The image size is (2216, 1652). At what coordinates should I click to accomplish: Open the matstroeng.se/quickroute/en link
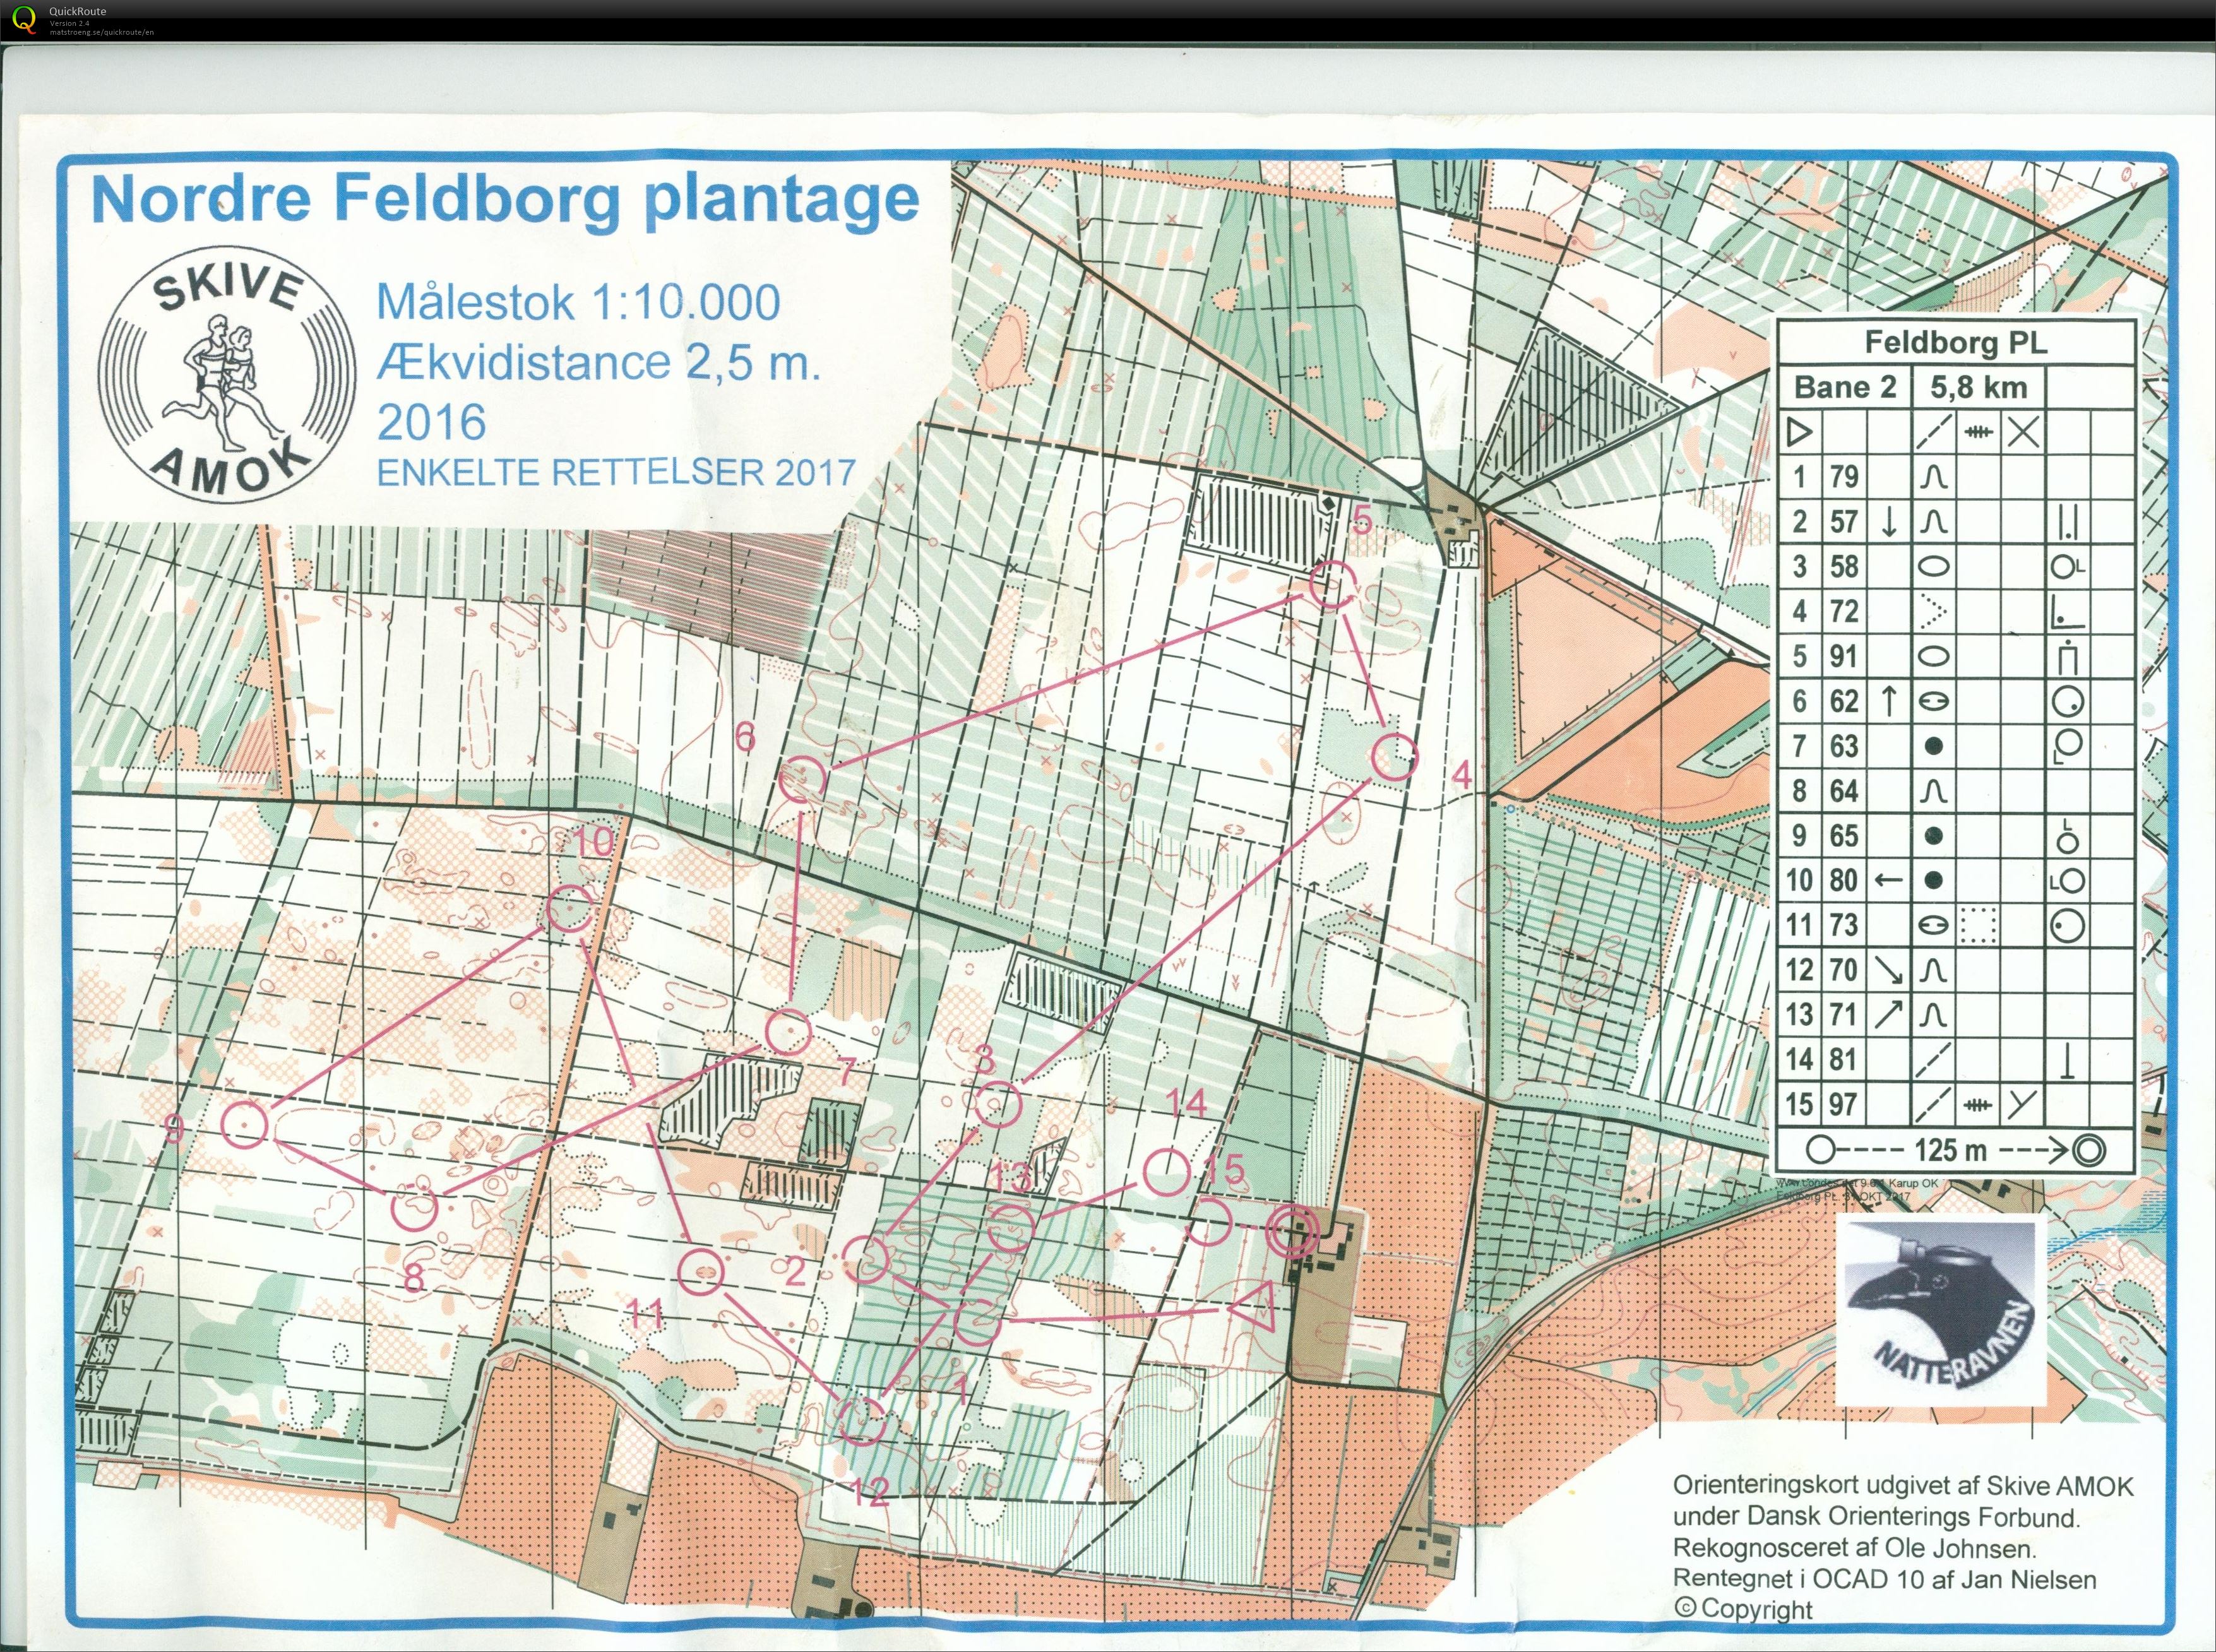[x=102, y=32]
